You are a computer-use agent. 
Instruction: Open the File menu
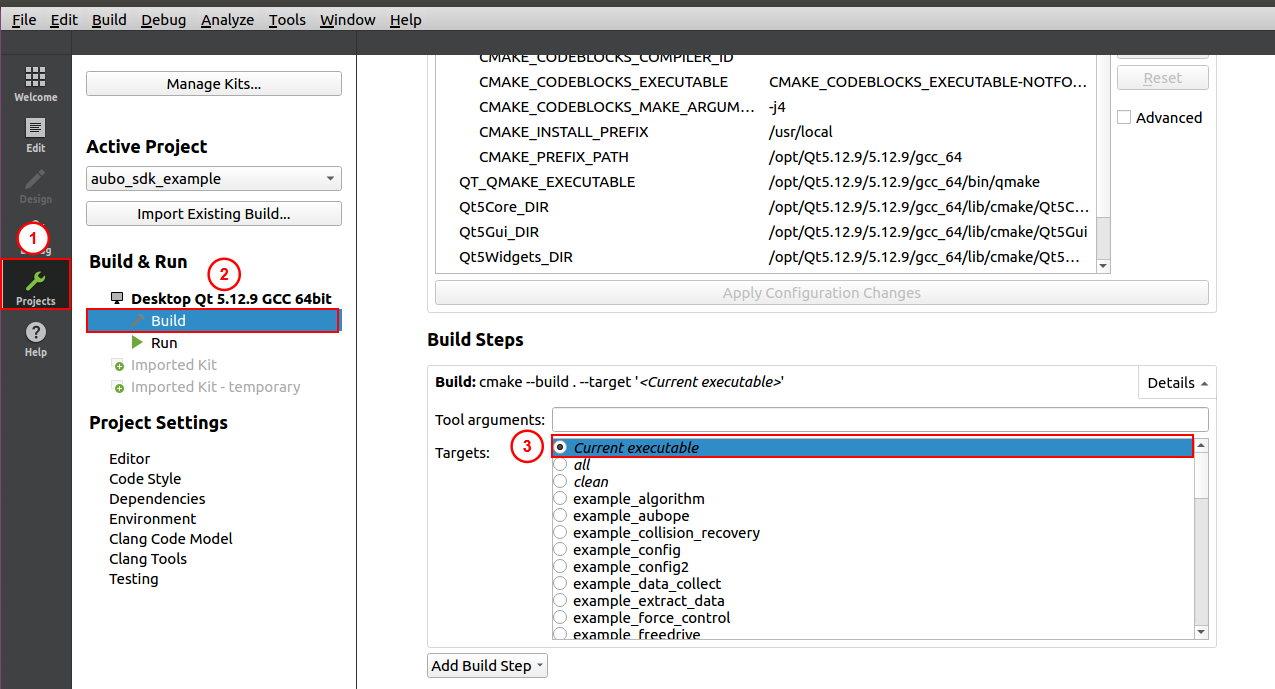[24, 20]
